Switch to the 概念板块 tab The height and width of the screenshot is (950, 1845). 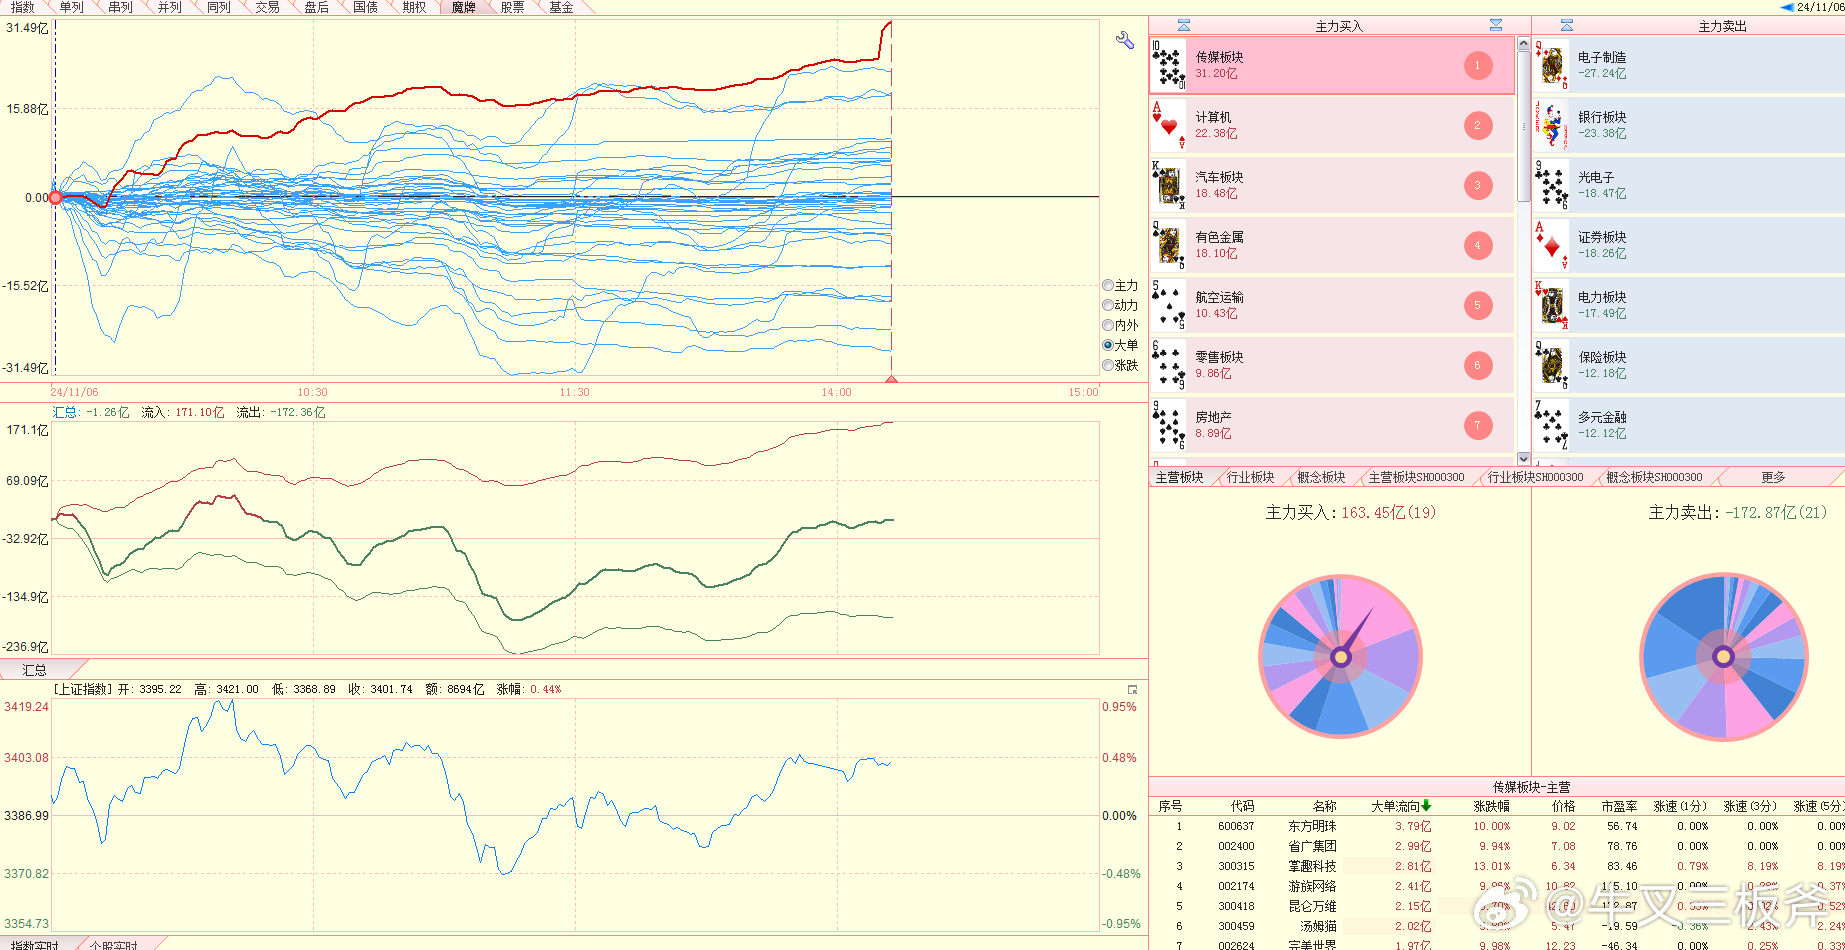(x=1321, y=477)
